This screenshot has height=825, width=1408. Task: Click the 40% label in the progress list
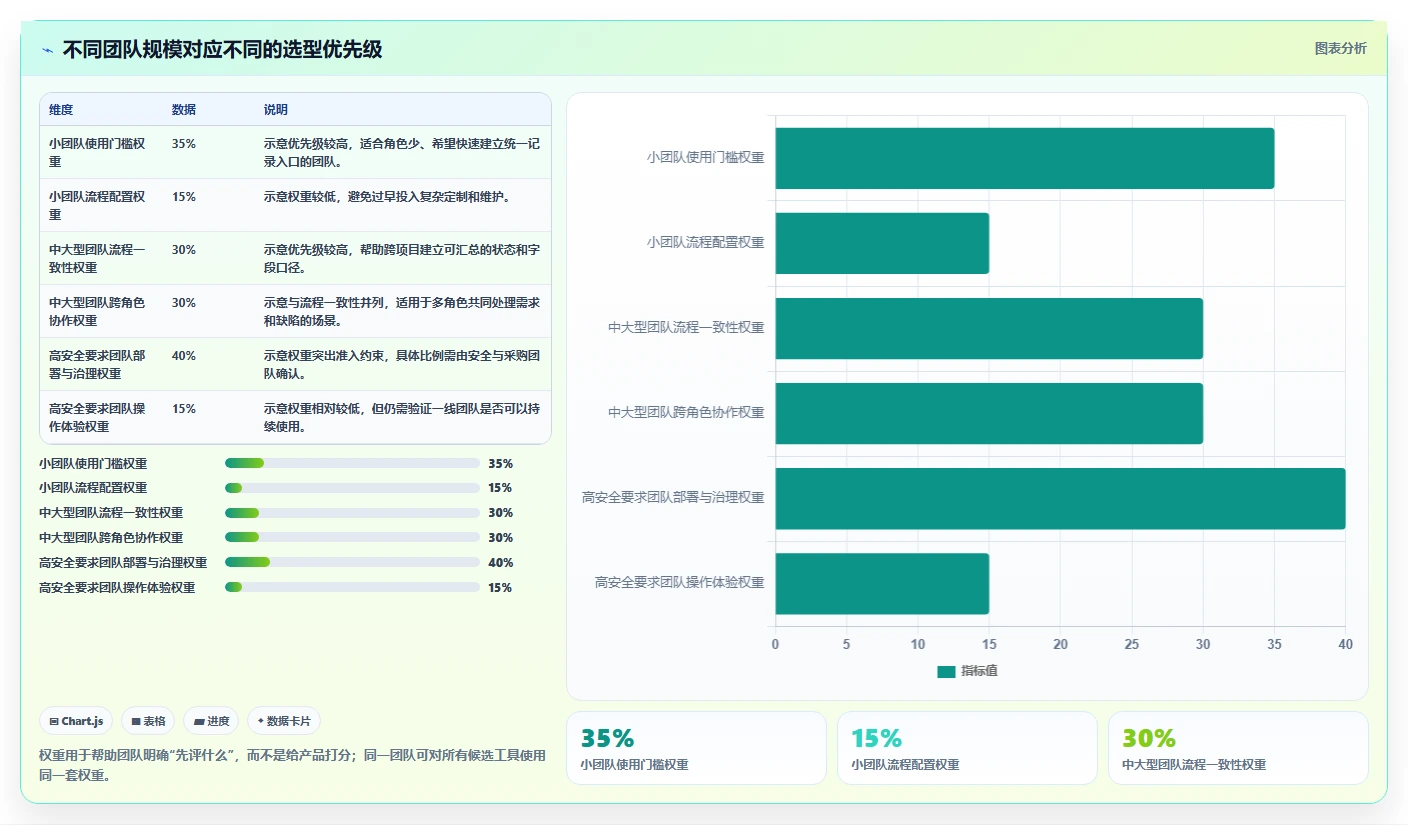point(500,562)
